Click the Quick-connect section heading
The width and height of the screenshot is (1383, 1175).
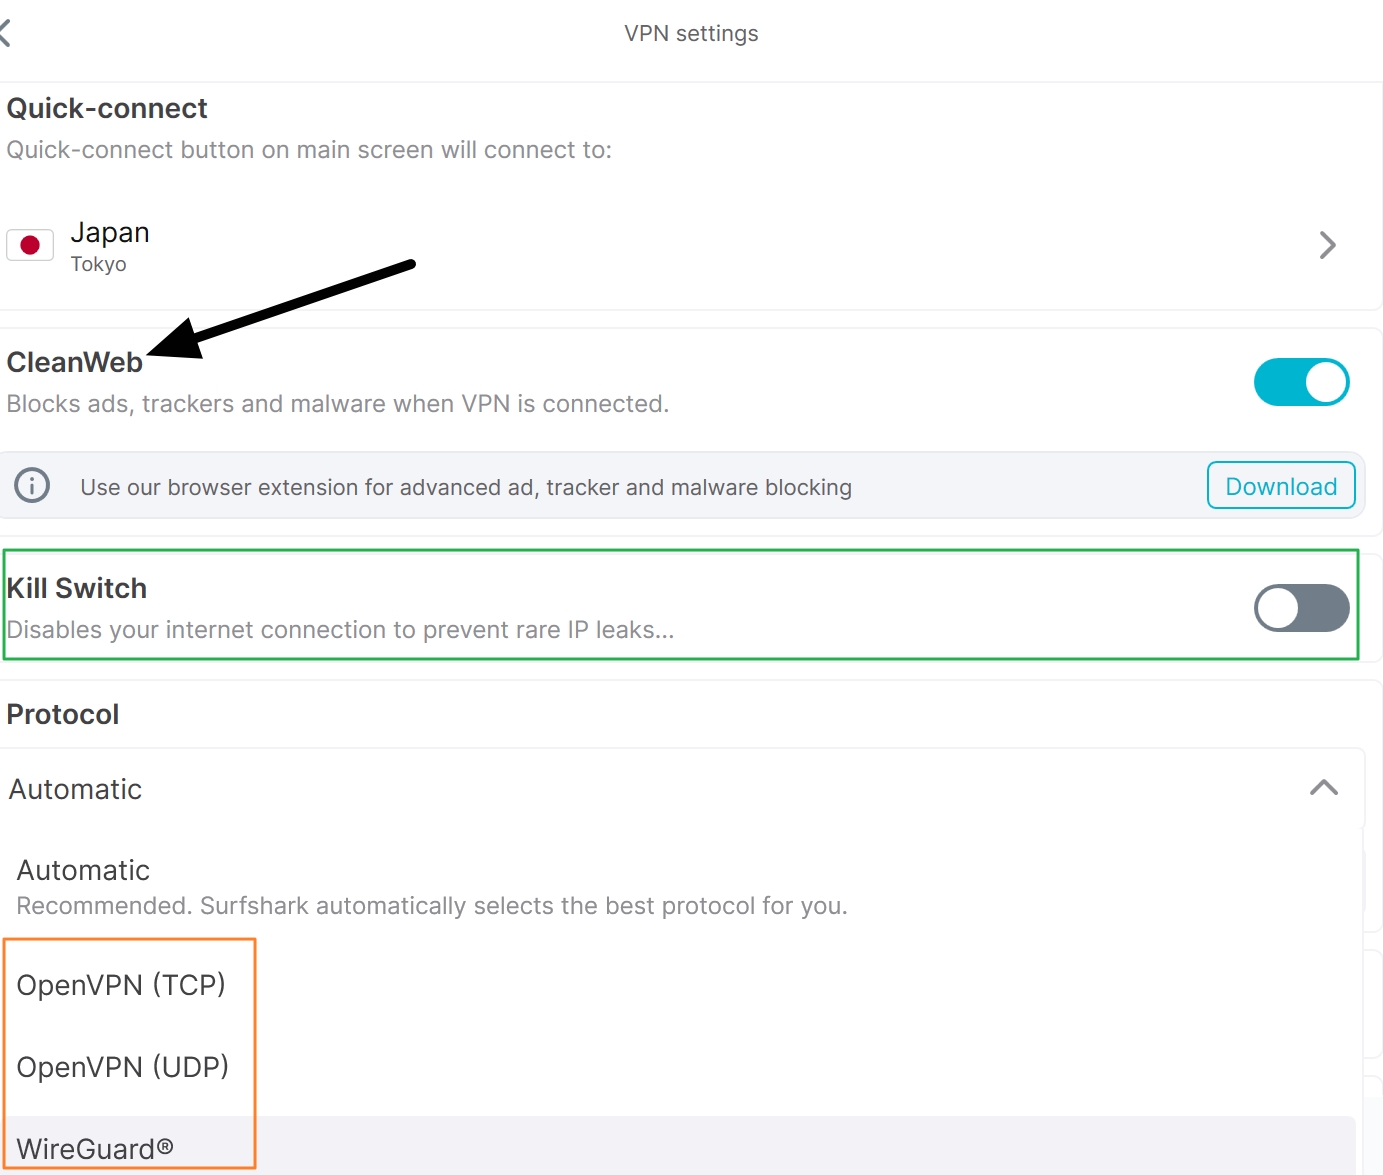(x=107, y=108)
